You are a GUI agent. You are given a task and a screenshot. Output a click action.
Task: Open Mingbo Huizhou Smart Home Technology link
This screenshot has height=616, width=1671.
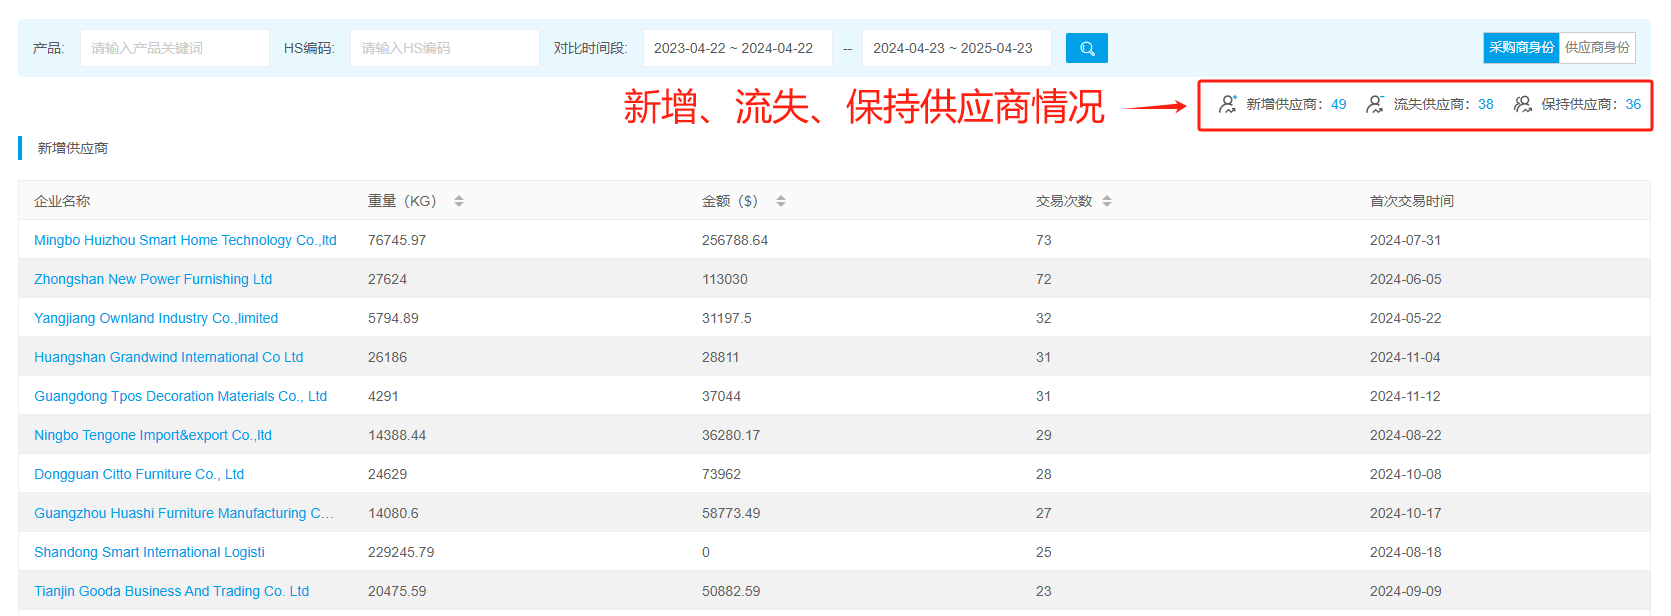[185, 240]
